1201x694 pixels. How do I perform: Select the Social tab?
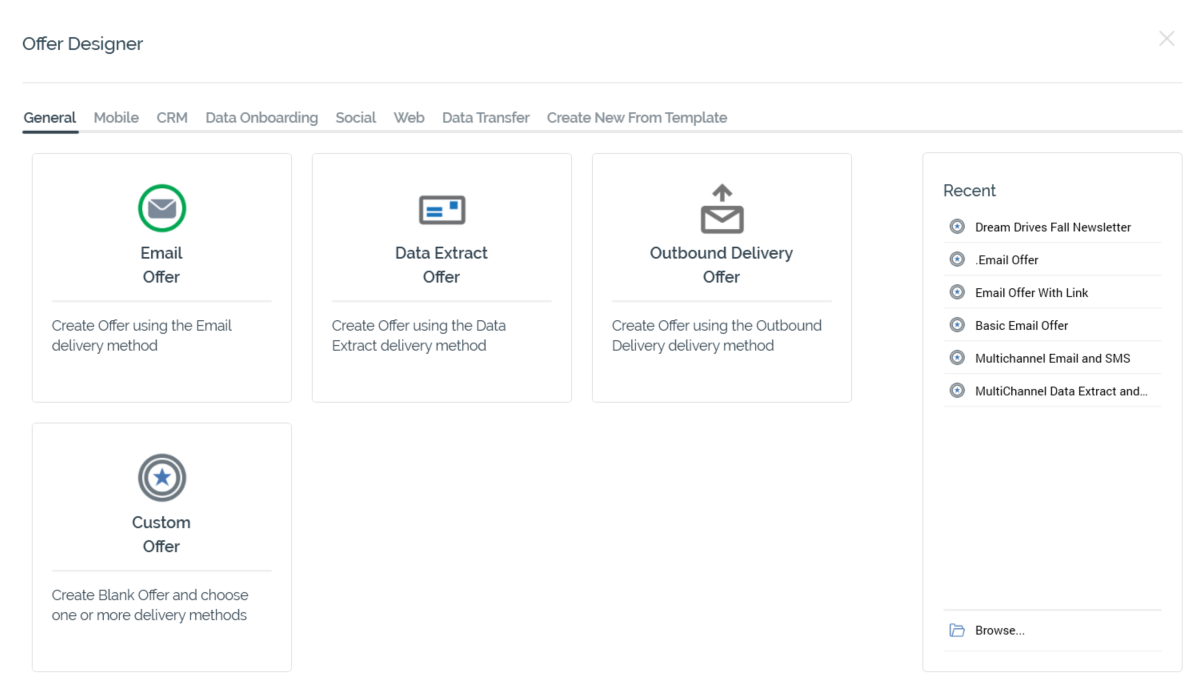click(355, 117)
